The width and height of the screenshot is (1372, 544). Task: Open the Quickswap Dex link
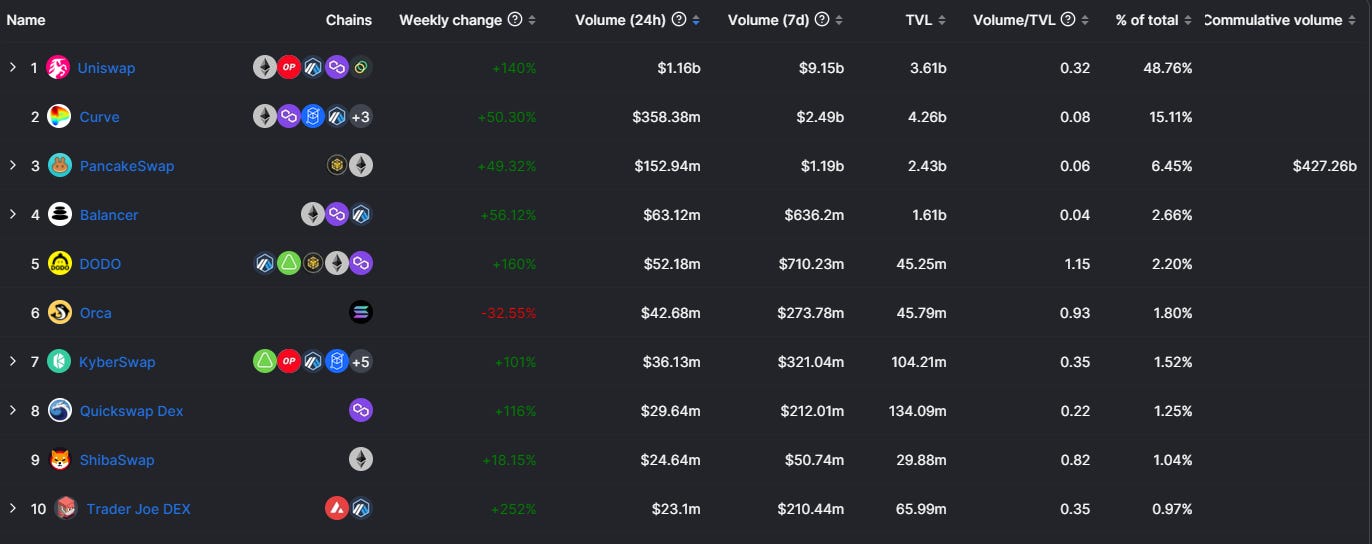point(131,411)
